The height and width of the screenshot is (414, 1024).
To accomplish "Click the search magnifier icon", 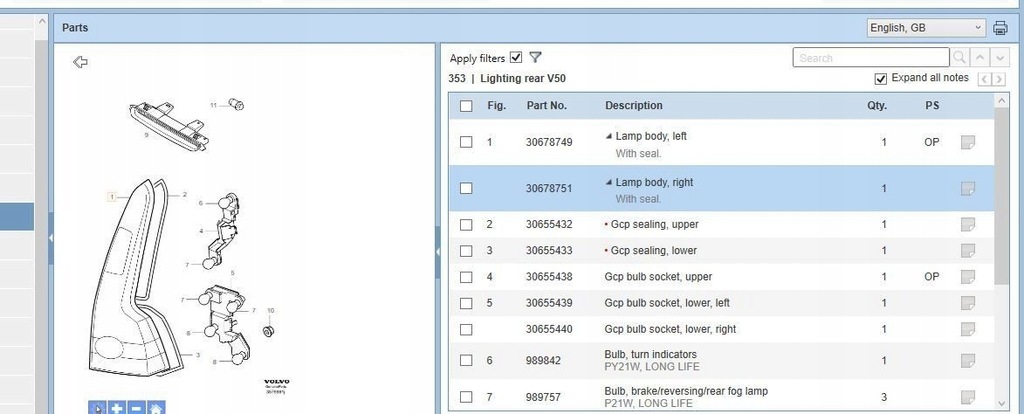I will (959, 57).
